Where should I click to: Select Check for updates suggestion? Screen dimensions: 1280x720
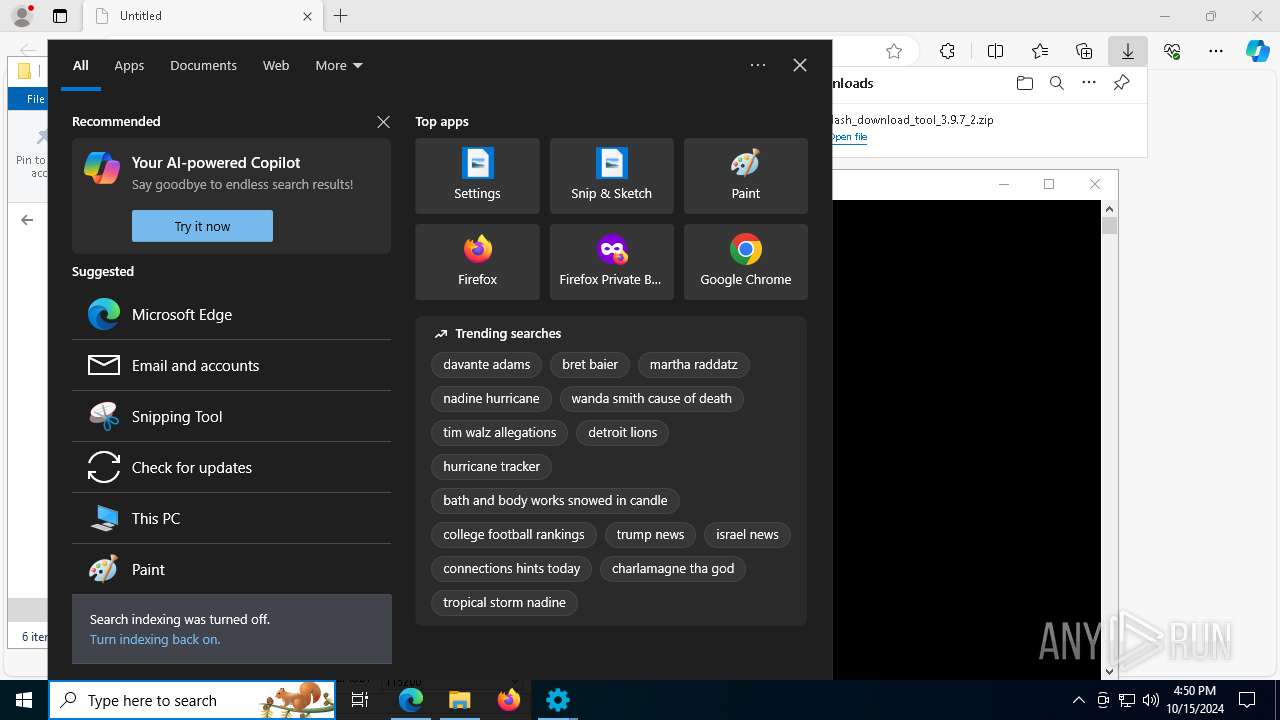[231, 467]
